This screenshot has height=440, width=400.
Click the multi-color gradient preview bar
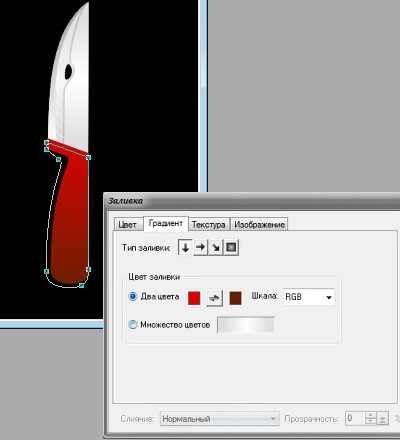[246, 325]
